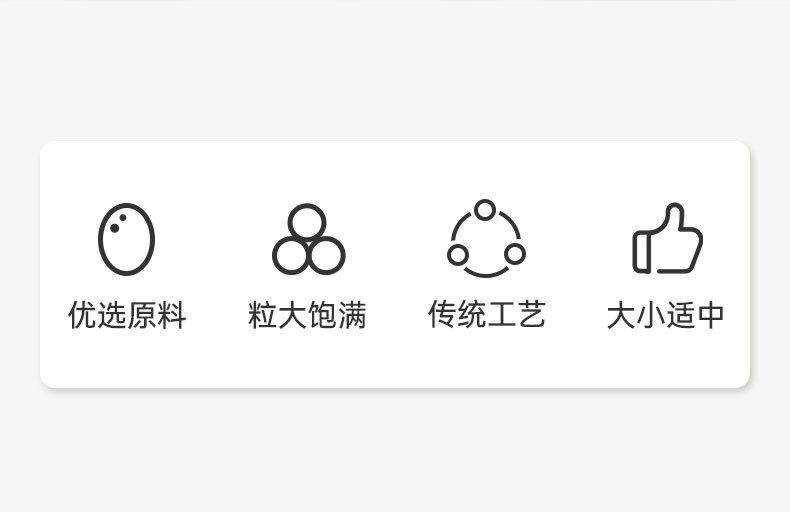Tap the 大小适中 label
The image size is (790, 512).
666,315
